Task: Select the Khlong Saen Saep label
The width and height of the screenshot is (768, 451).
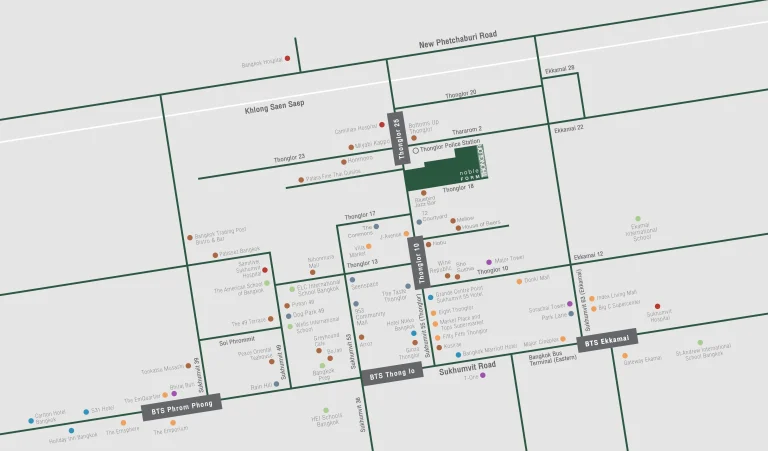Action: tap(274, 107)
